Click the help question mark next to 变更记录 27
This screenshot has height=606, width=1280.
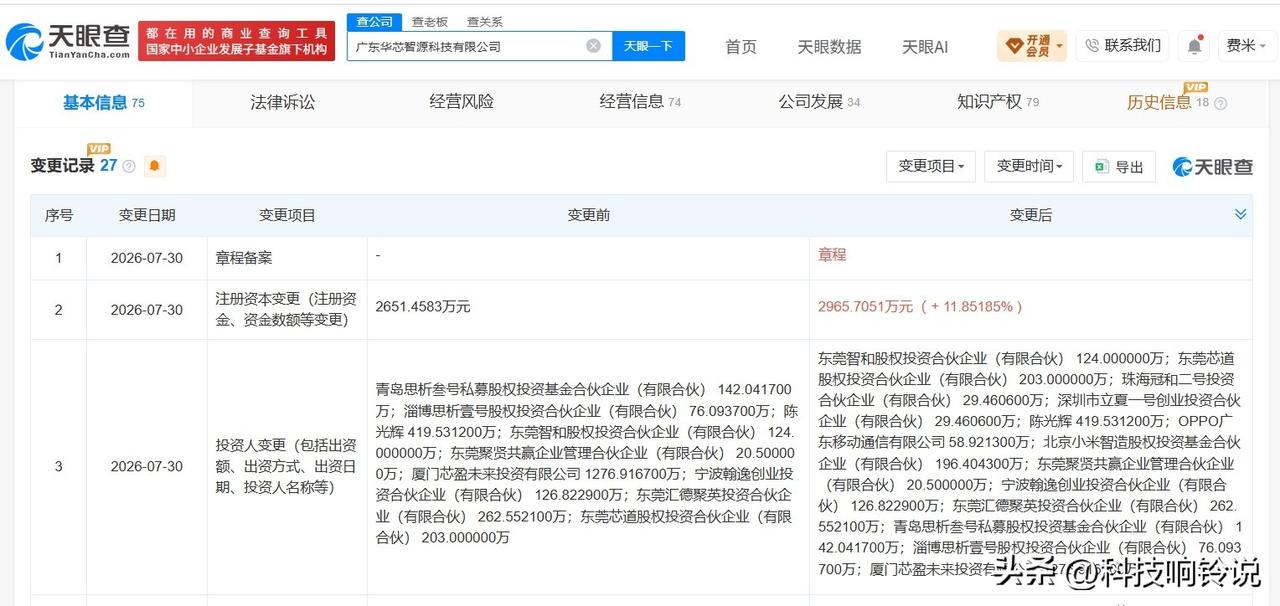[129, 166]
